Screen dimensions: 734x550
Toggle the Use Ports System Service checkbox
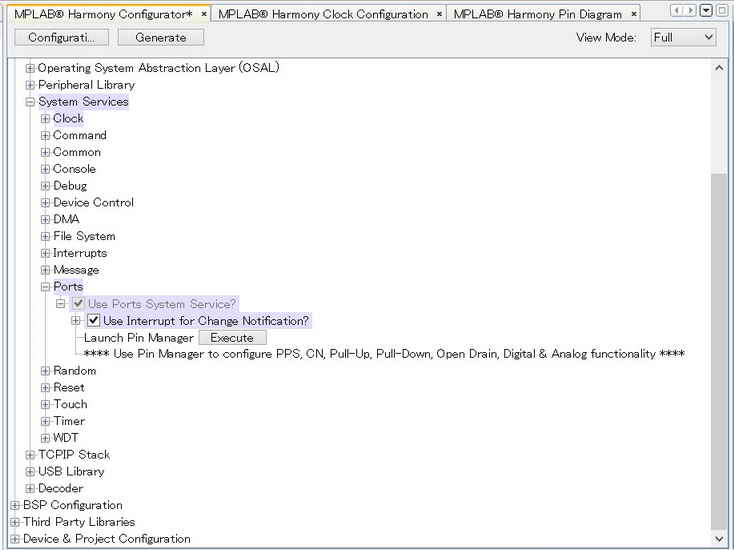coord(78,304)
